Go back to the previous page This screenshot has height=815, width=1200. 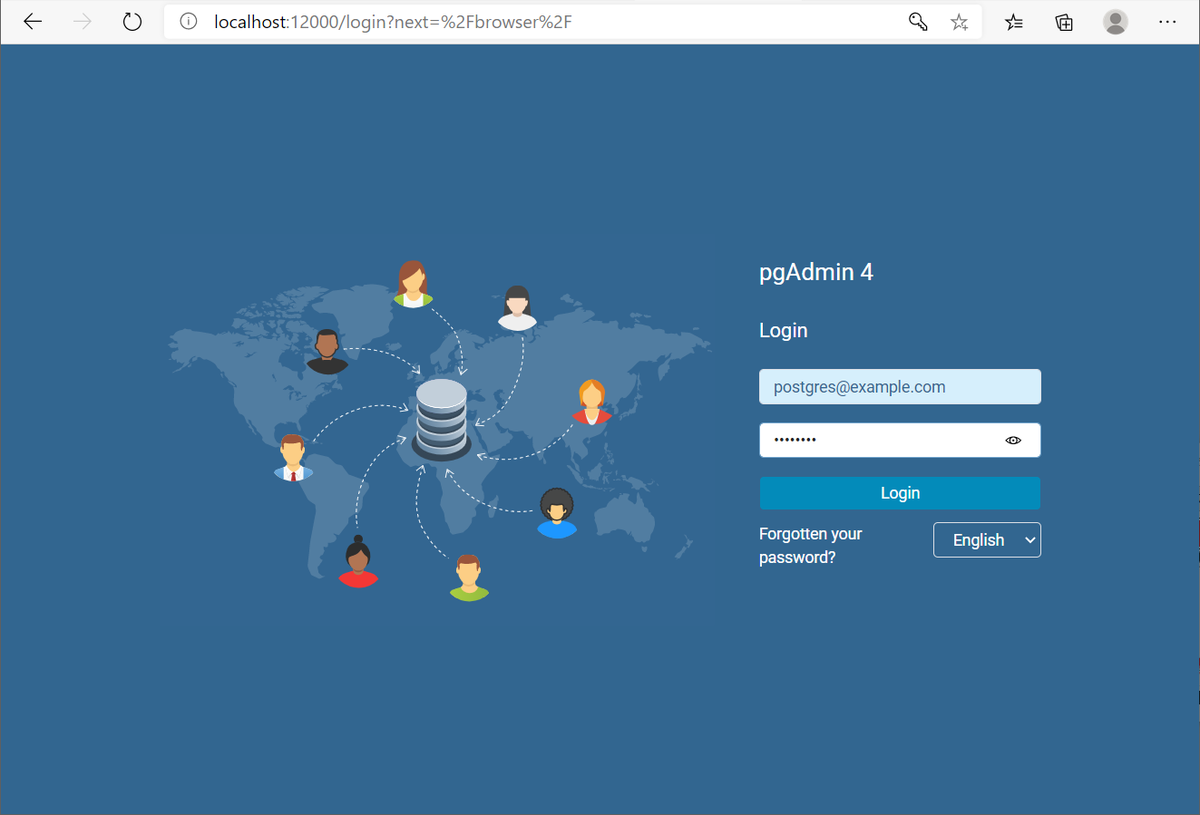click(33, 22)
